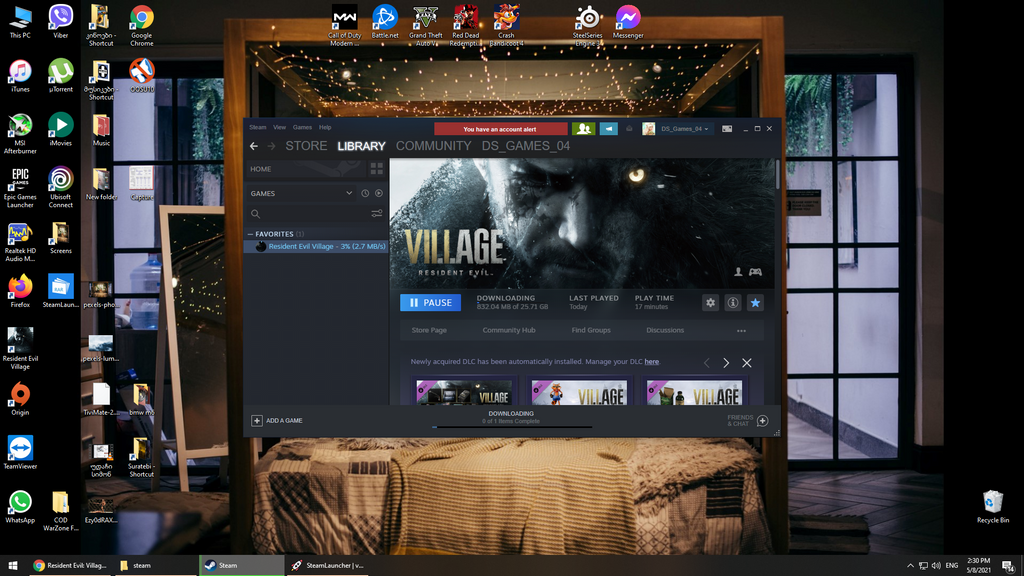Open the first Village DLC thumbnail
The height and width of the screenshot is (576, 1024).
point(464,392)
